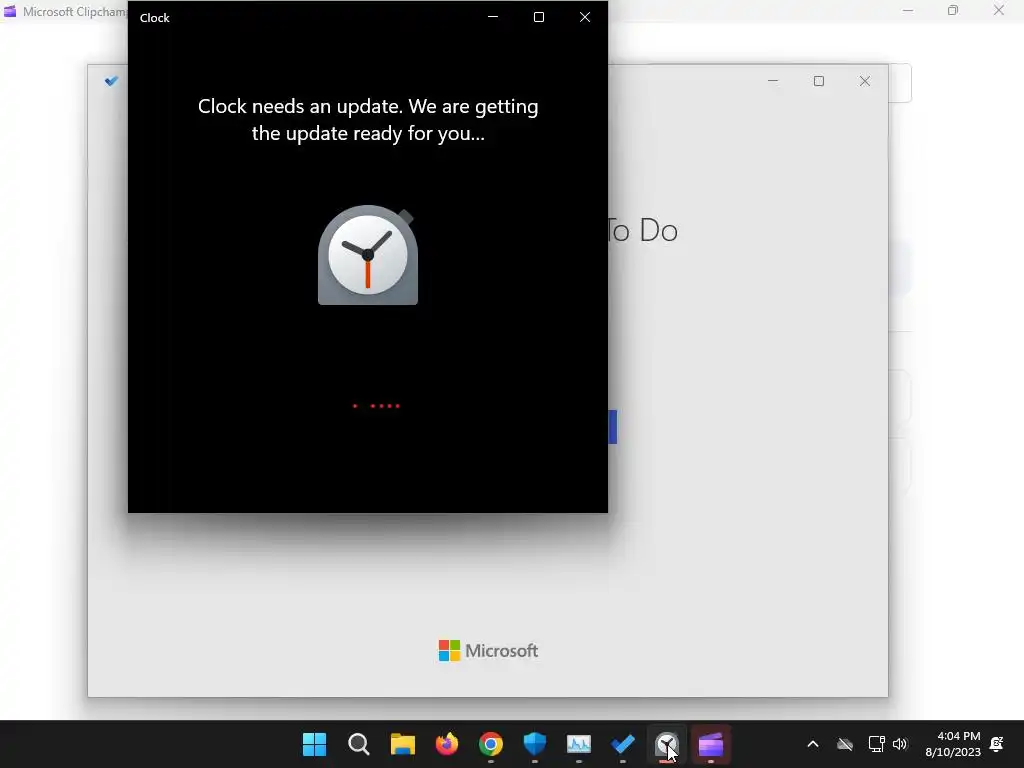
Task: Click the 'To Do' heading text
Action: (643, 231)
